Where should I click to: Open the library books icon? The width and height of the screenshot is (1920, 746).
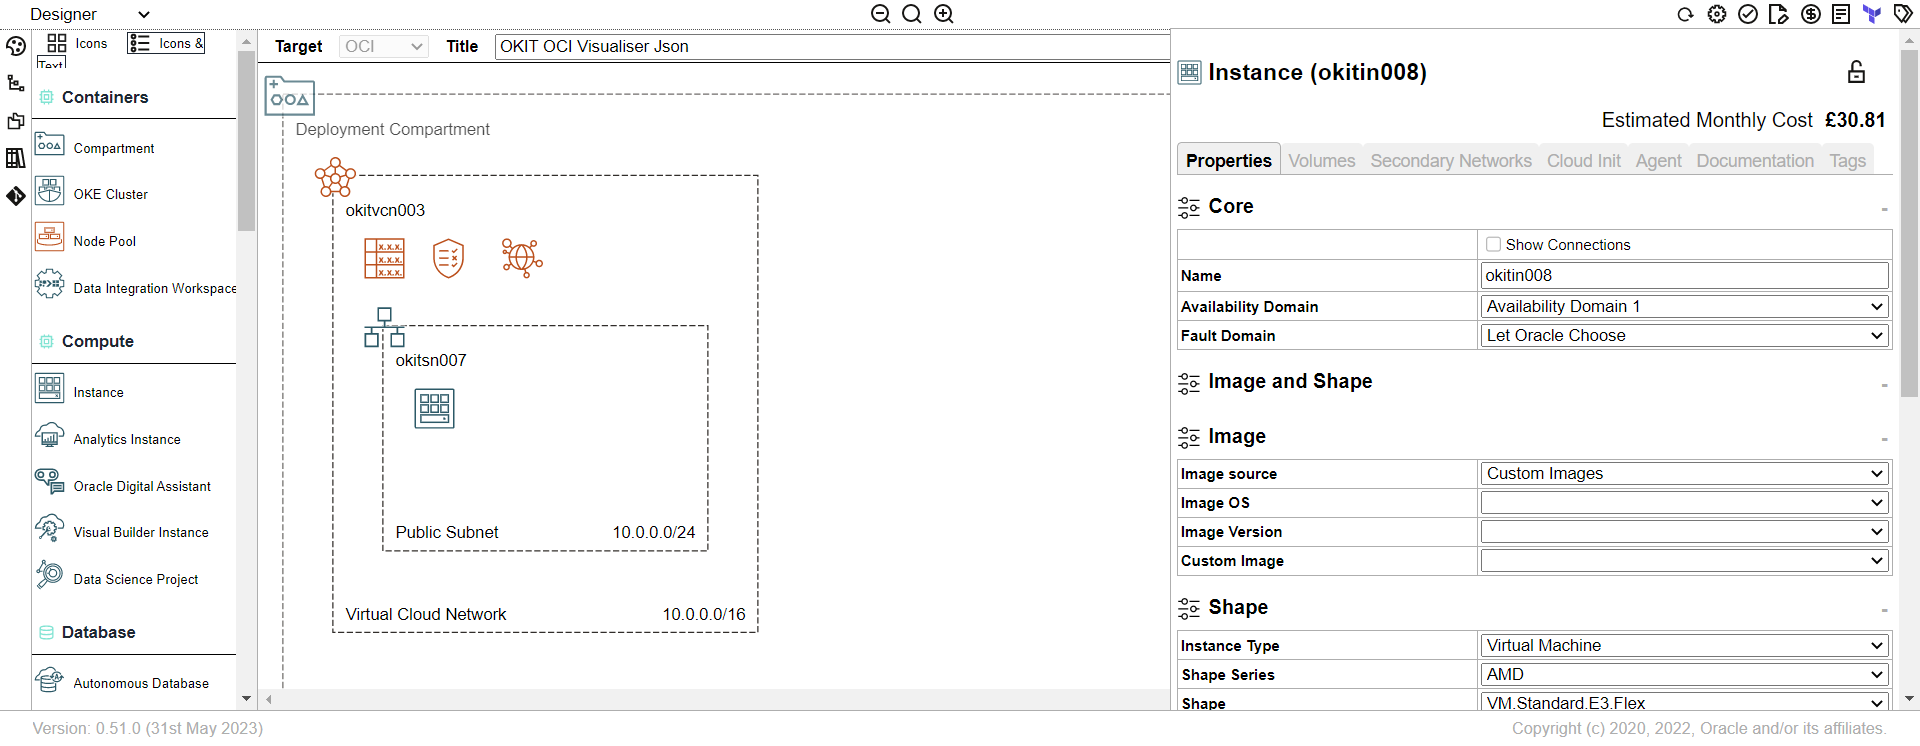tap(16, 158)
